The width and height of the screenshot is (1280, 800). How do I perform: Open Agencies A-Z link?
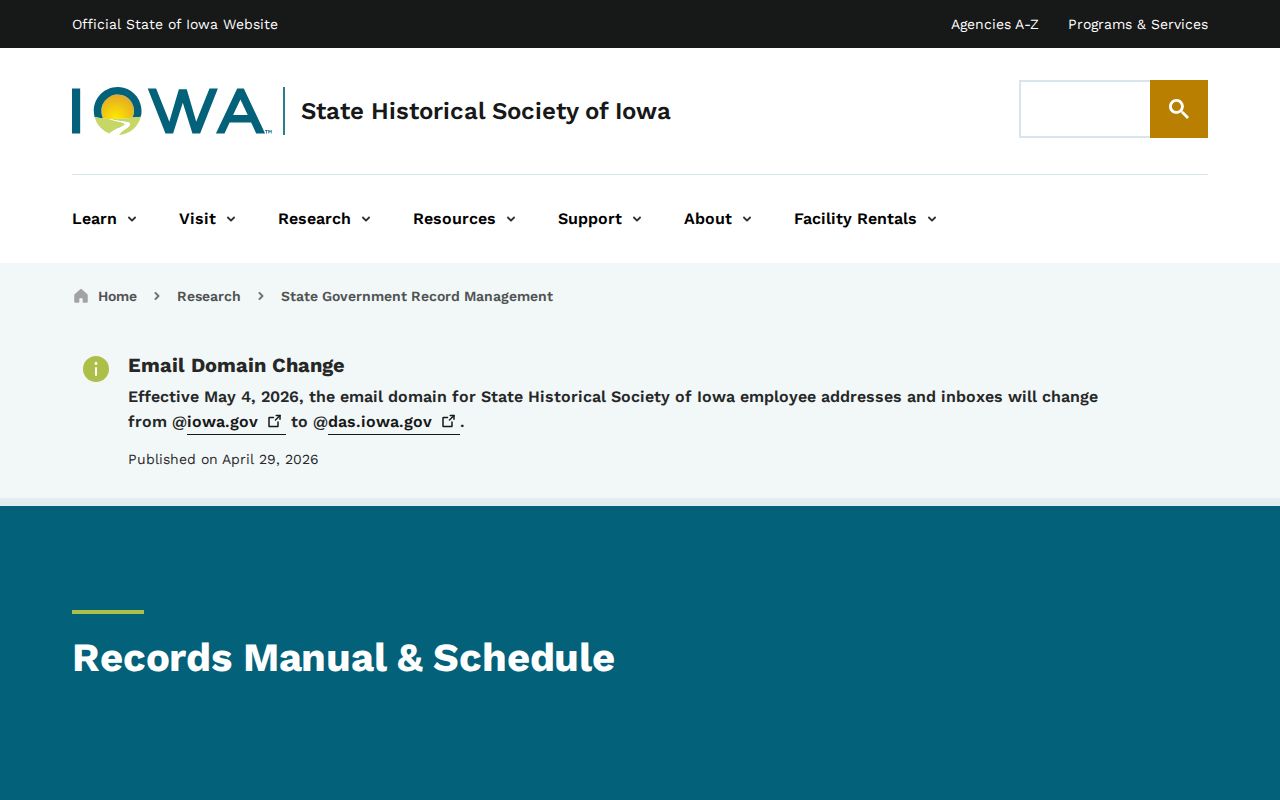pyautogui.click(x=995, y=24)
